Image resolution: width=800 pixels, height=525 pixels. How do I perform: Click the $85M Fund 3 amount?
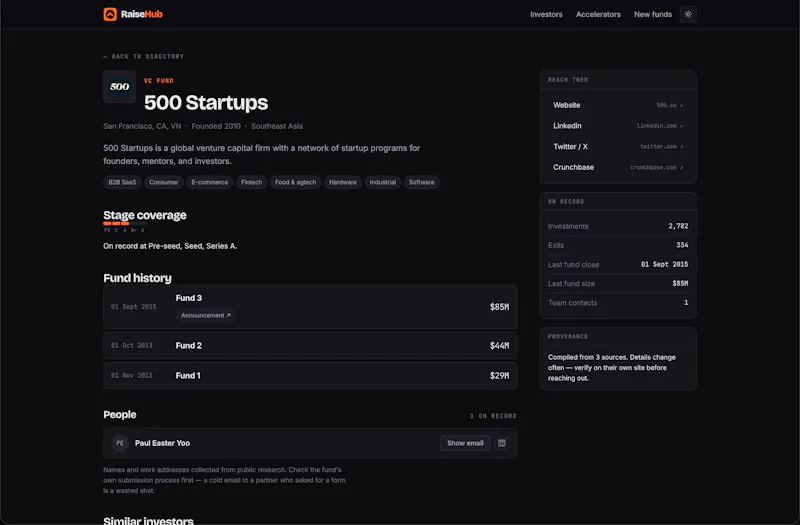click(x=499, y=307)
